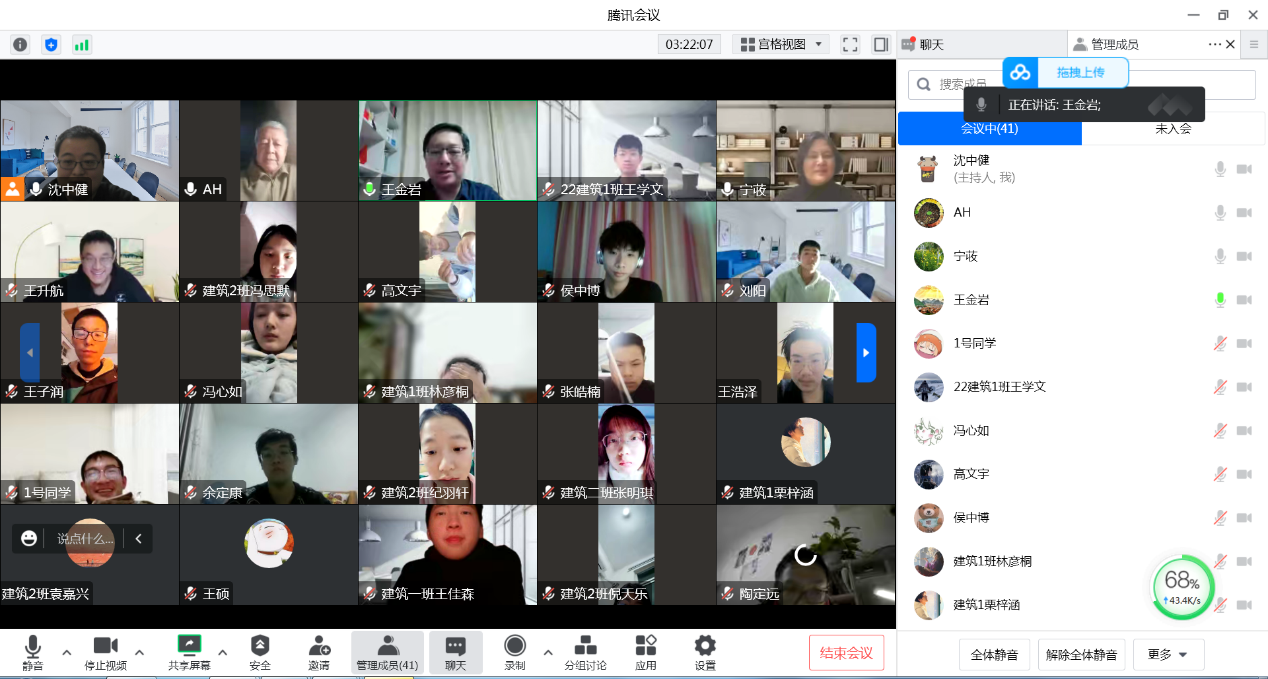Open Breakout Rooms (分组讨论) icon
Viewport: 1268px width, 679px height.
click(585, 646)
